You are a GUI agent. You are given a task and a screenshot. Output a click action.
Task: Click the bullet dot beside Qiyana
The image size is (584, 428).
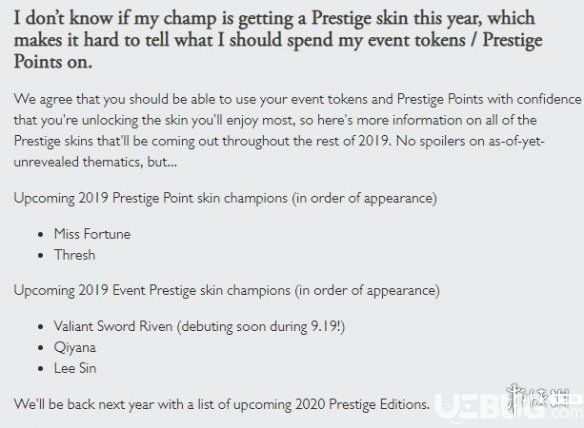point(41,348)
